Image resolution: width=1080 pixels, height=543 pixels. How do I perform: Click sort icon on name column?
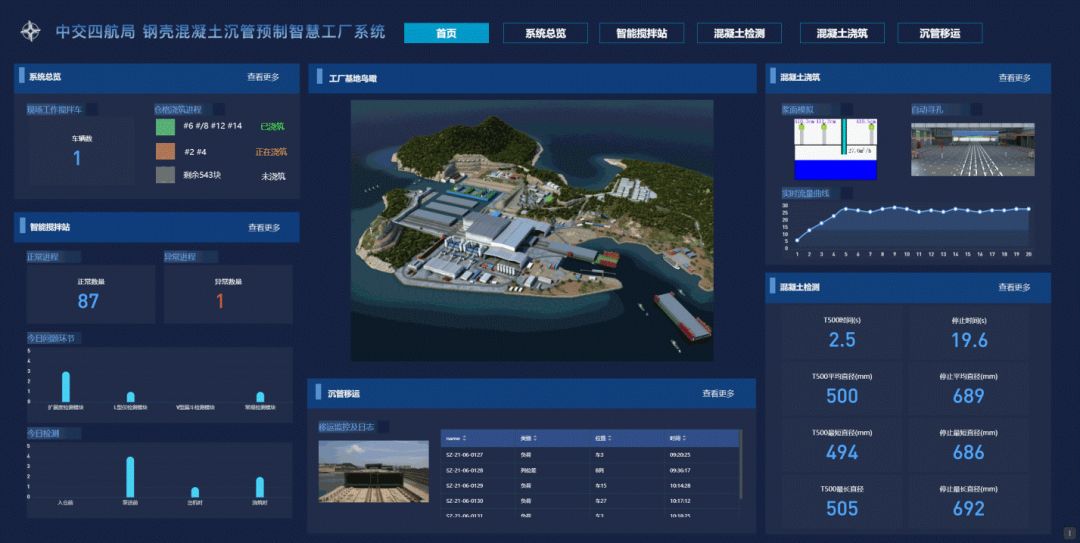[465, 438]
